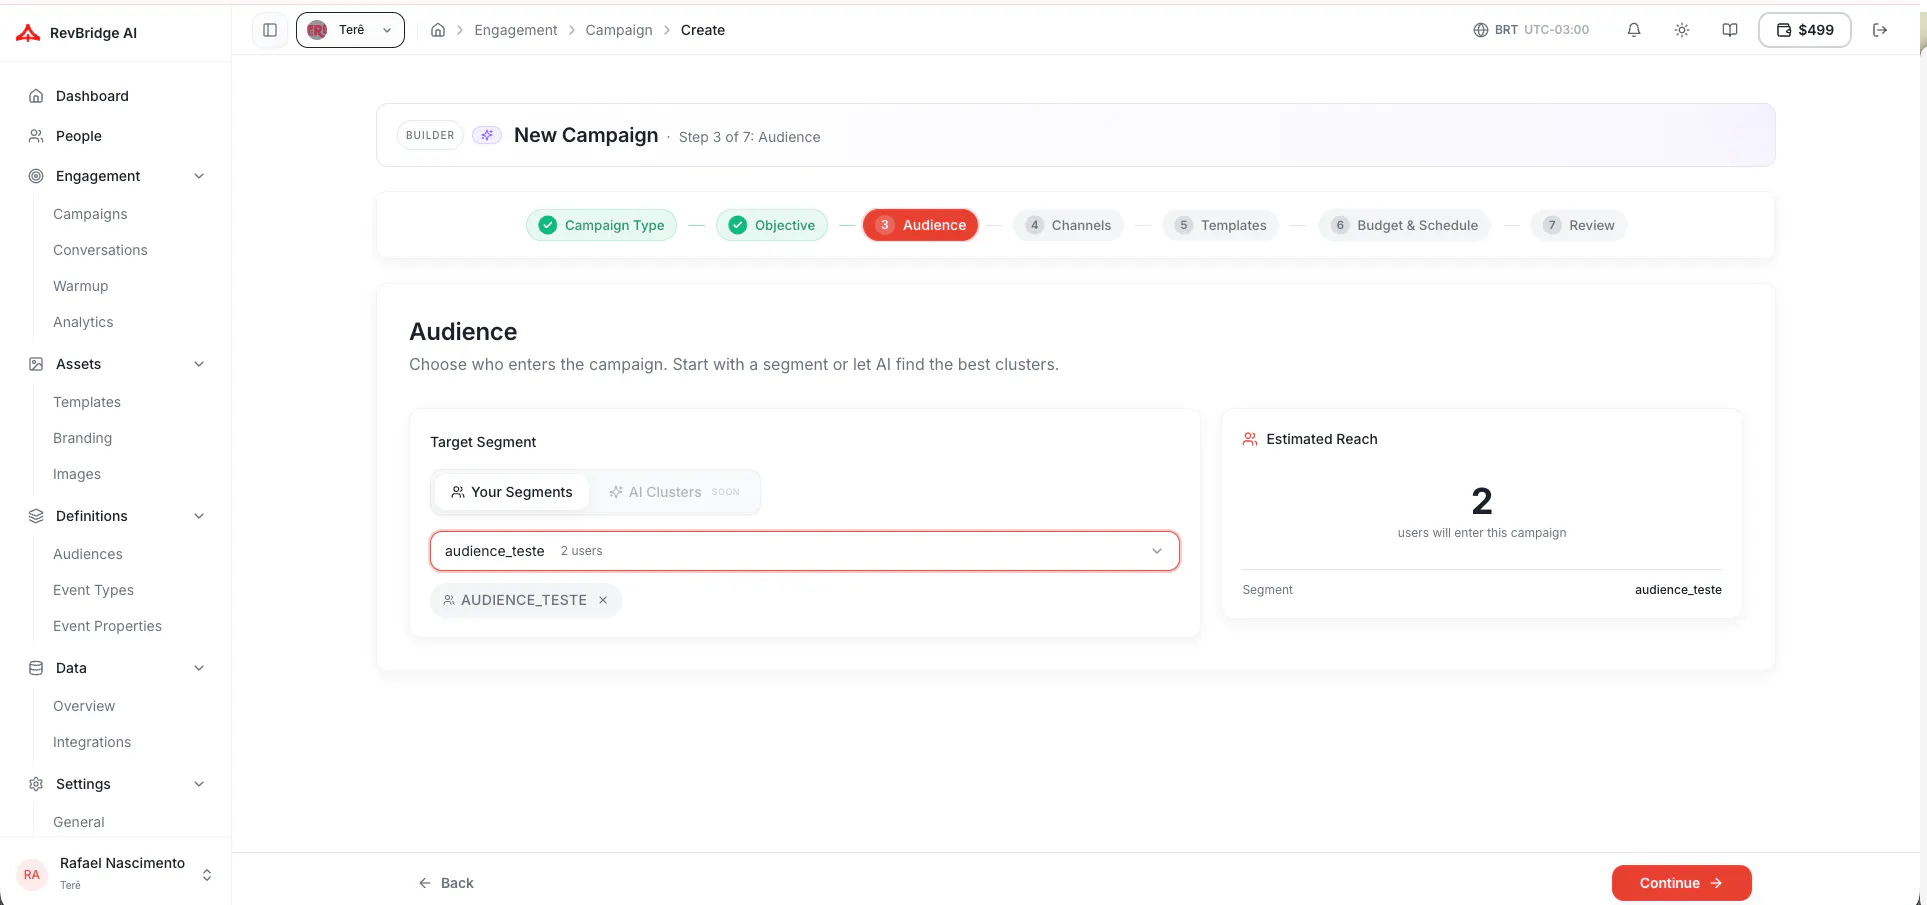
Task: Click the 'Step 3 of 7: Audience' text
Action: pyautogui.click(x=749, y=137)
